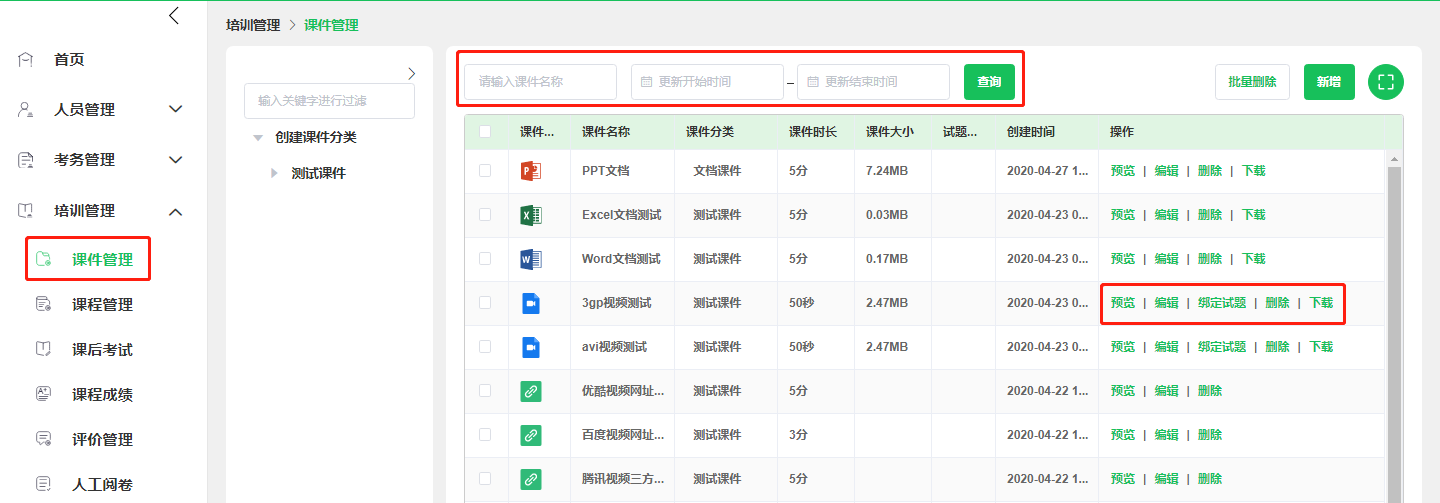Click the comment icon beside 评价管理
1440x503 pixels.
coord(43,439)
